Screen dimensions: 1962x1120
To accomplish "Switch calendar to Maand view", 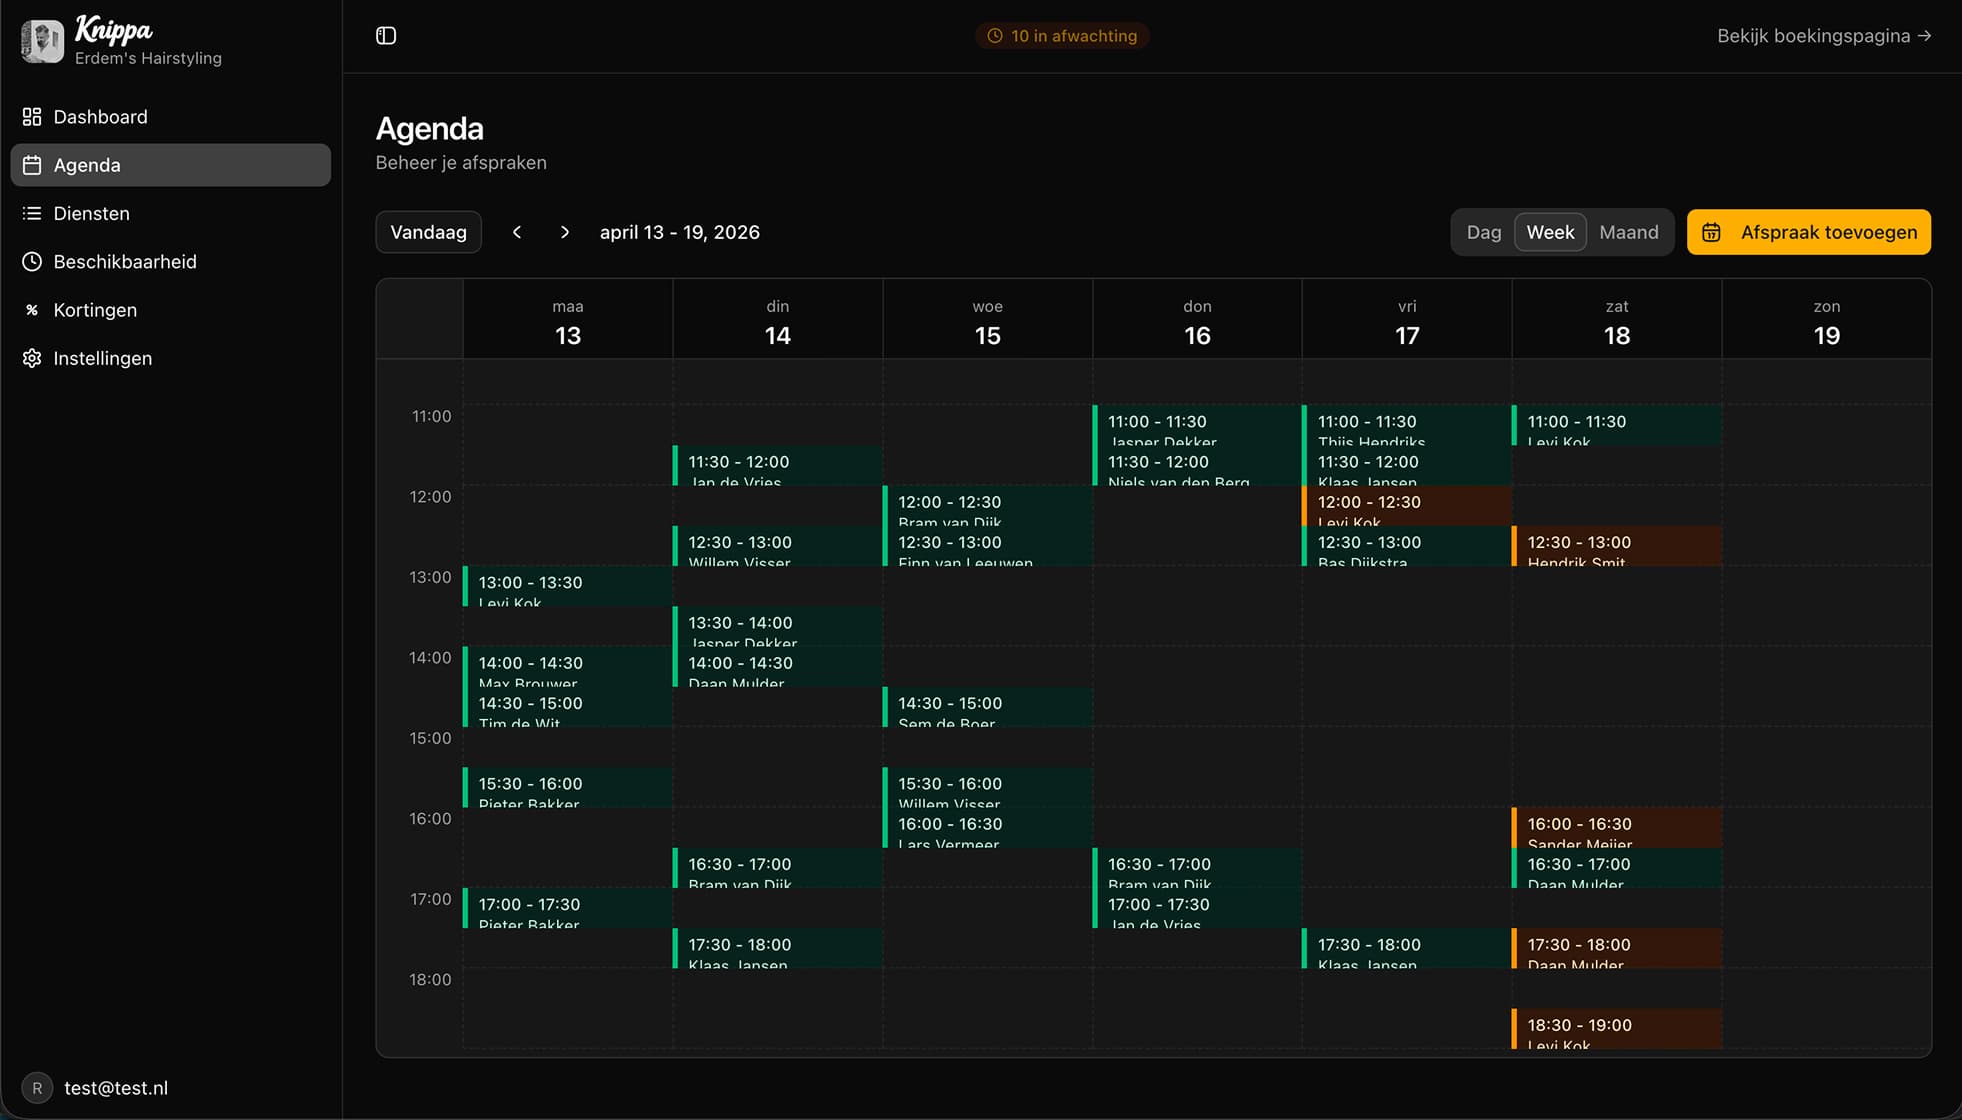I will pyautogui.click(x=1628, y=232).
